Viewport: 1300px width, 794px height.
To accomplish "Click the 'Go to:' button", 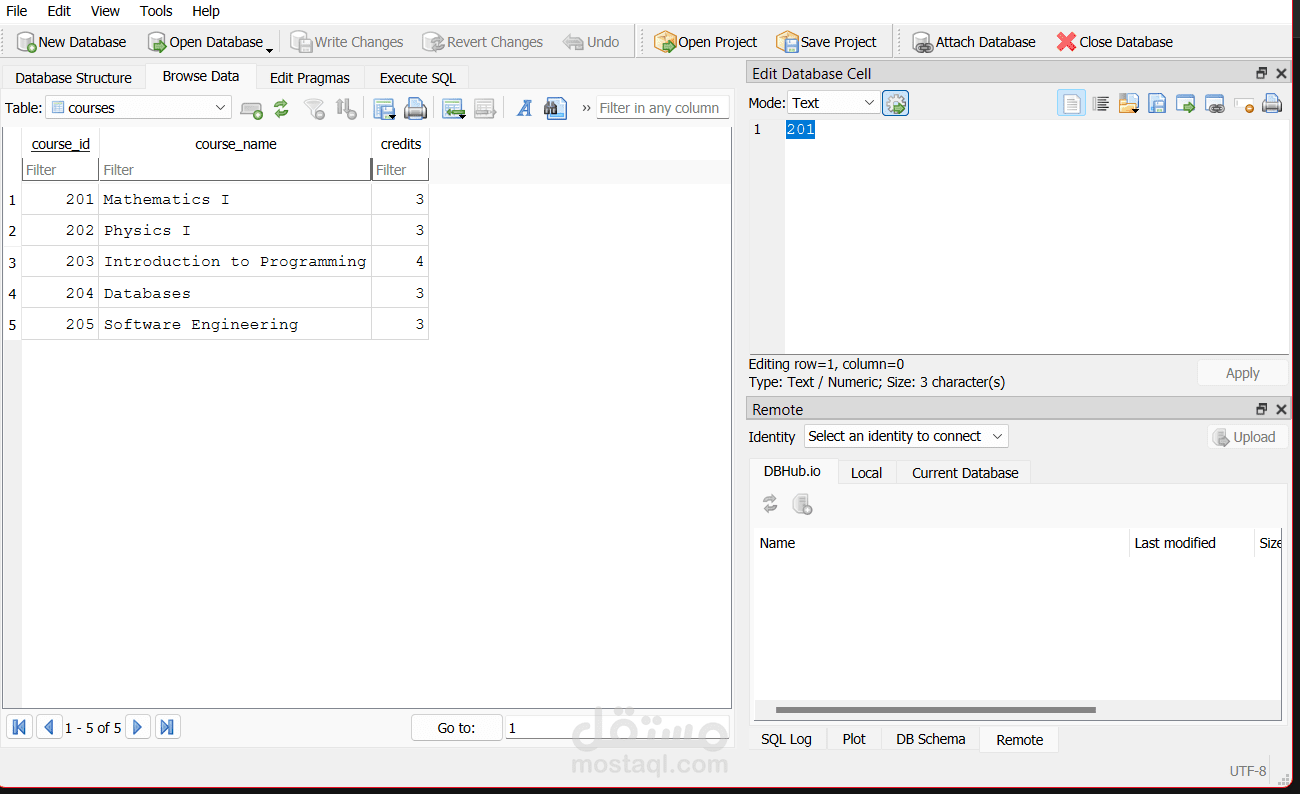I will 456,728.
